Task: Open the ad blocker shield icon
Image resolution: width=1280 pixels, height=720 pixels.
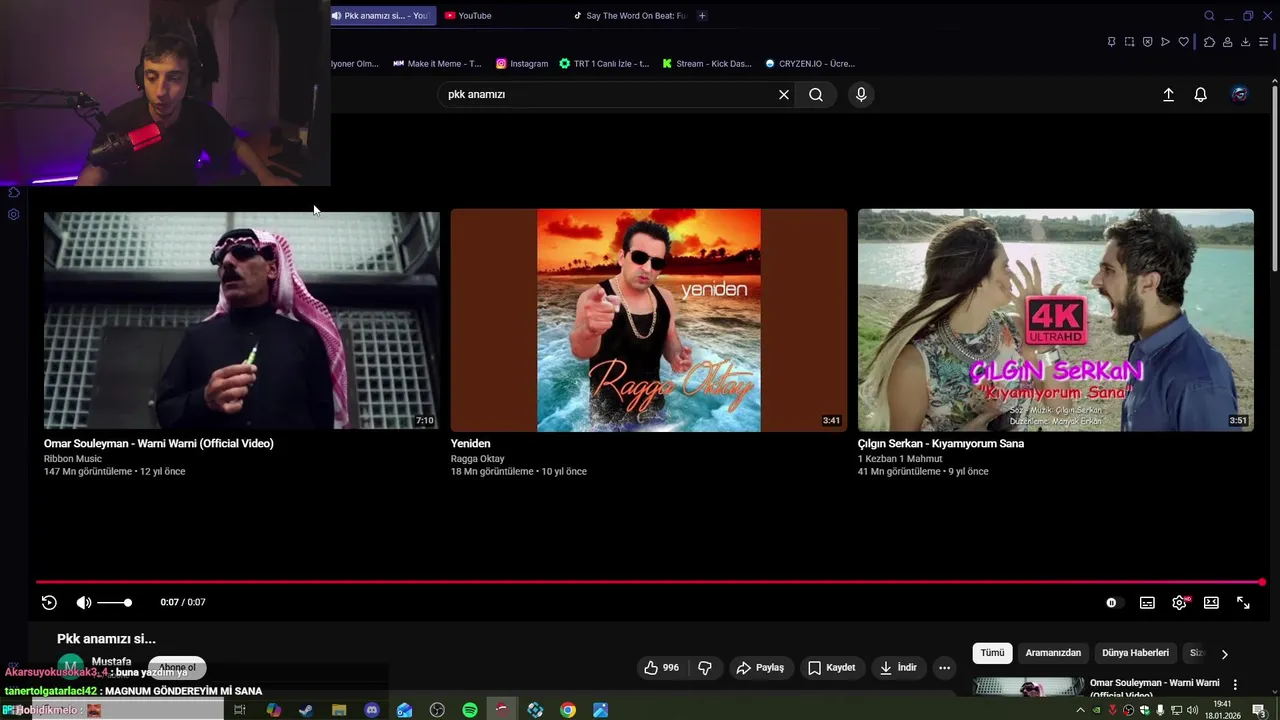Action: pyautogui.click(x=1147, y=42)
